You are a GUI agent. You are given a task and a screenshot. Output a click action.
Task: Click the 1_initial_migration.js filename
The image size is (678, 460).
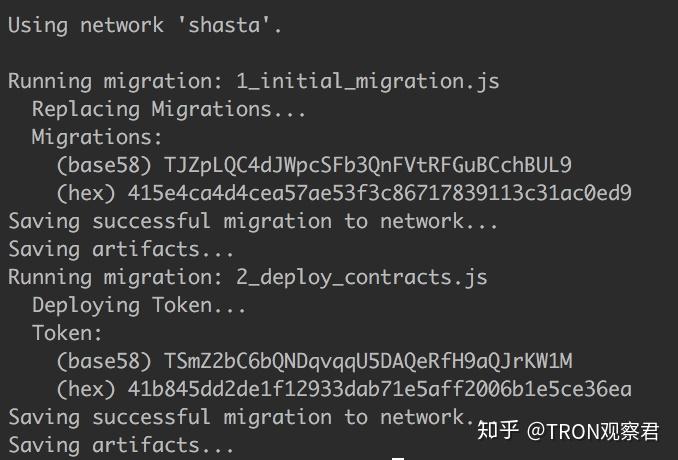(367, 81)
